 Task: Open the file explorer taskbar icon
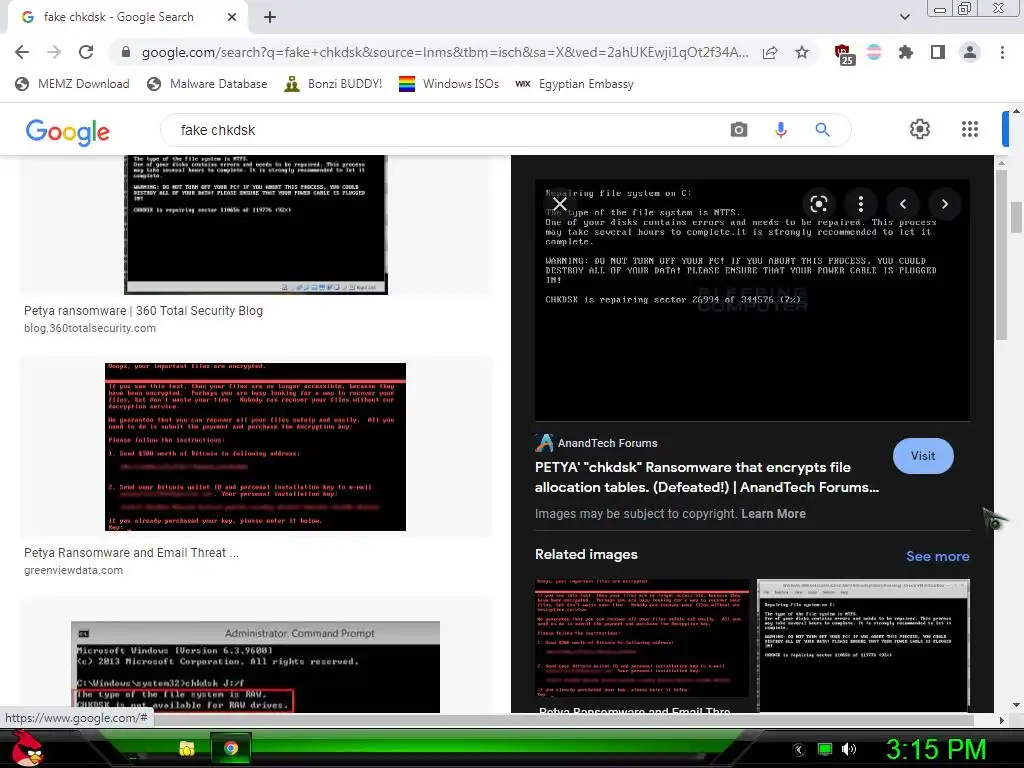pos(187,748)
